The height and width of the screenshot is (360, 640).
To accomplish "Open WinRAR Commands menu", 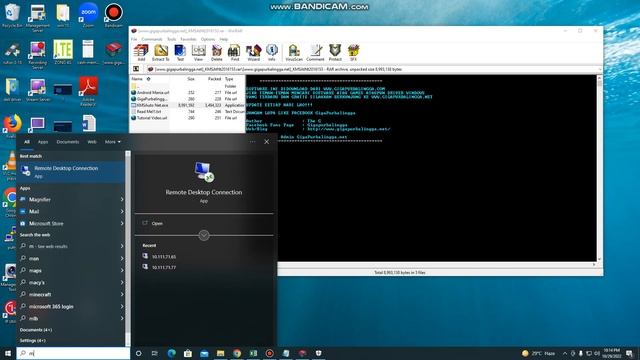I will [x=151, y=39].
